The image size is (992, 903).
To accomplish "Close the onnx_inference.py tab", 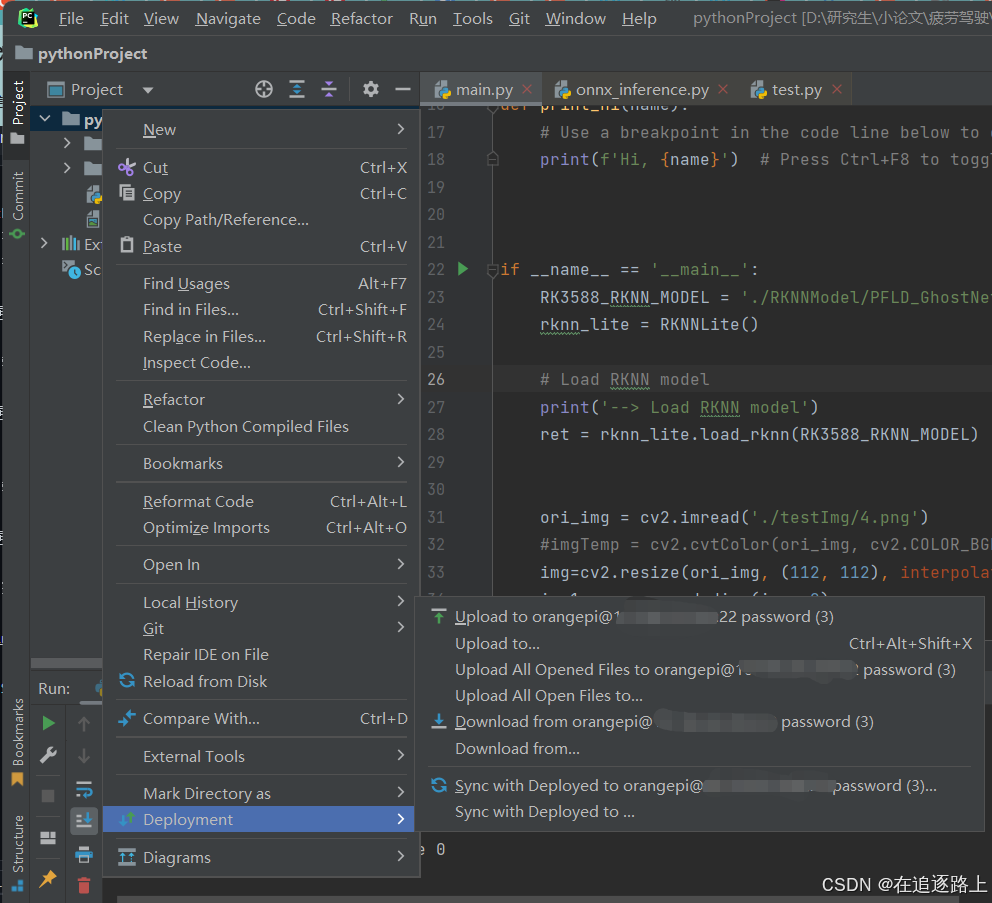I will pyautogui.click(x=723, y=89).
